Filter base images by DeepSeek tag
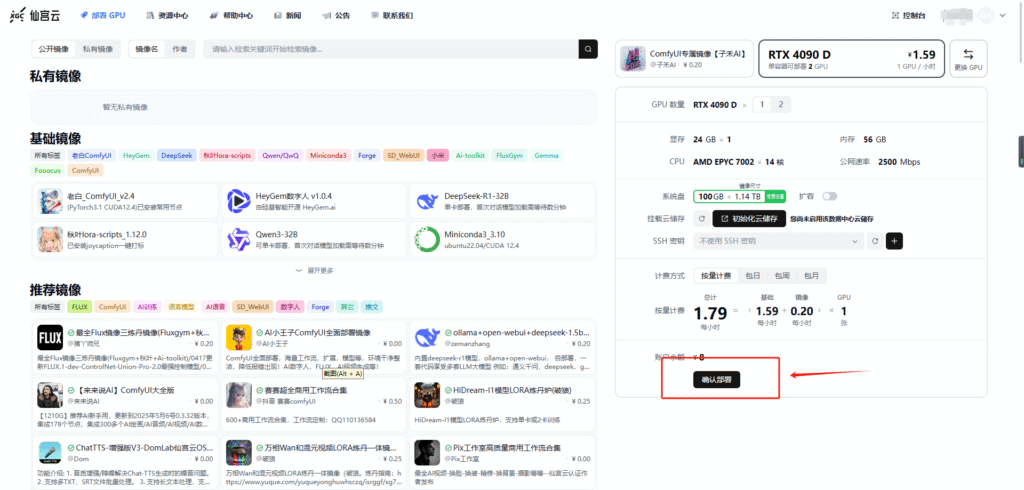1024x490 pixels. click(x=177, y=155)
